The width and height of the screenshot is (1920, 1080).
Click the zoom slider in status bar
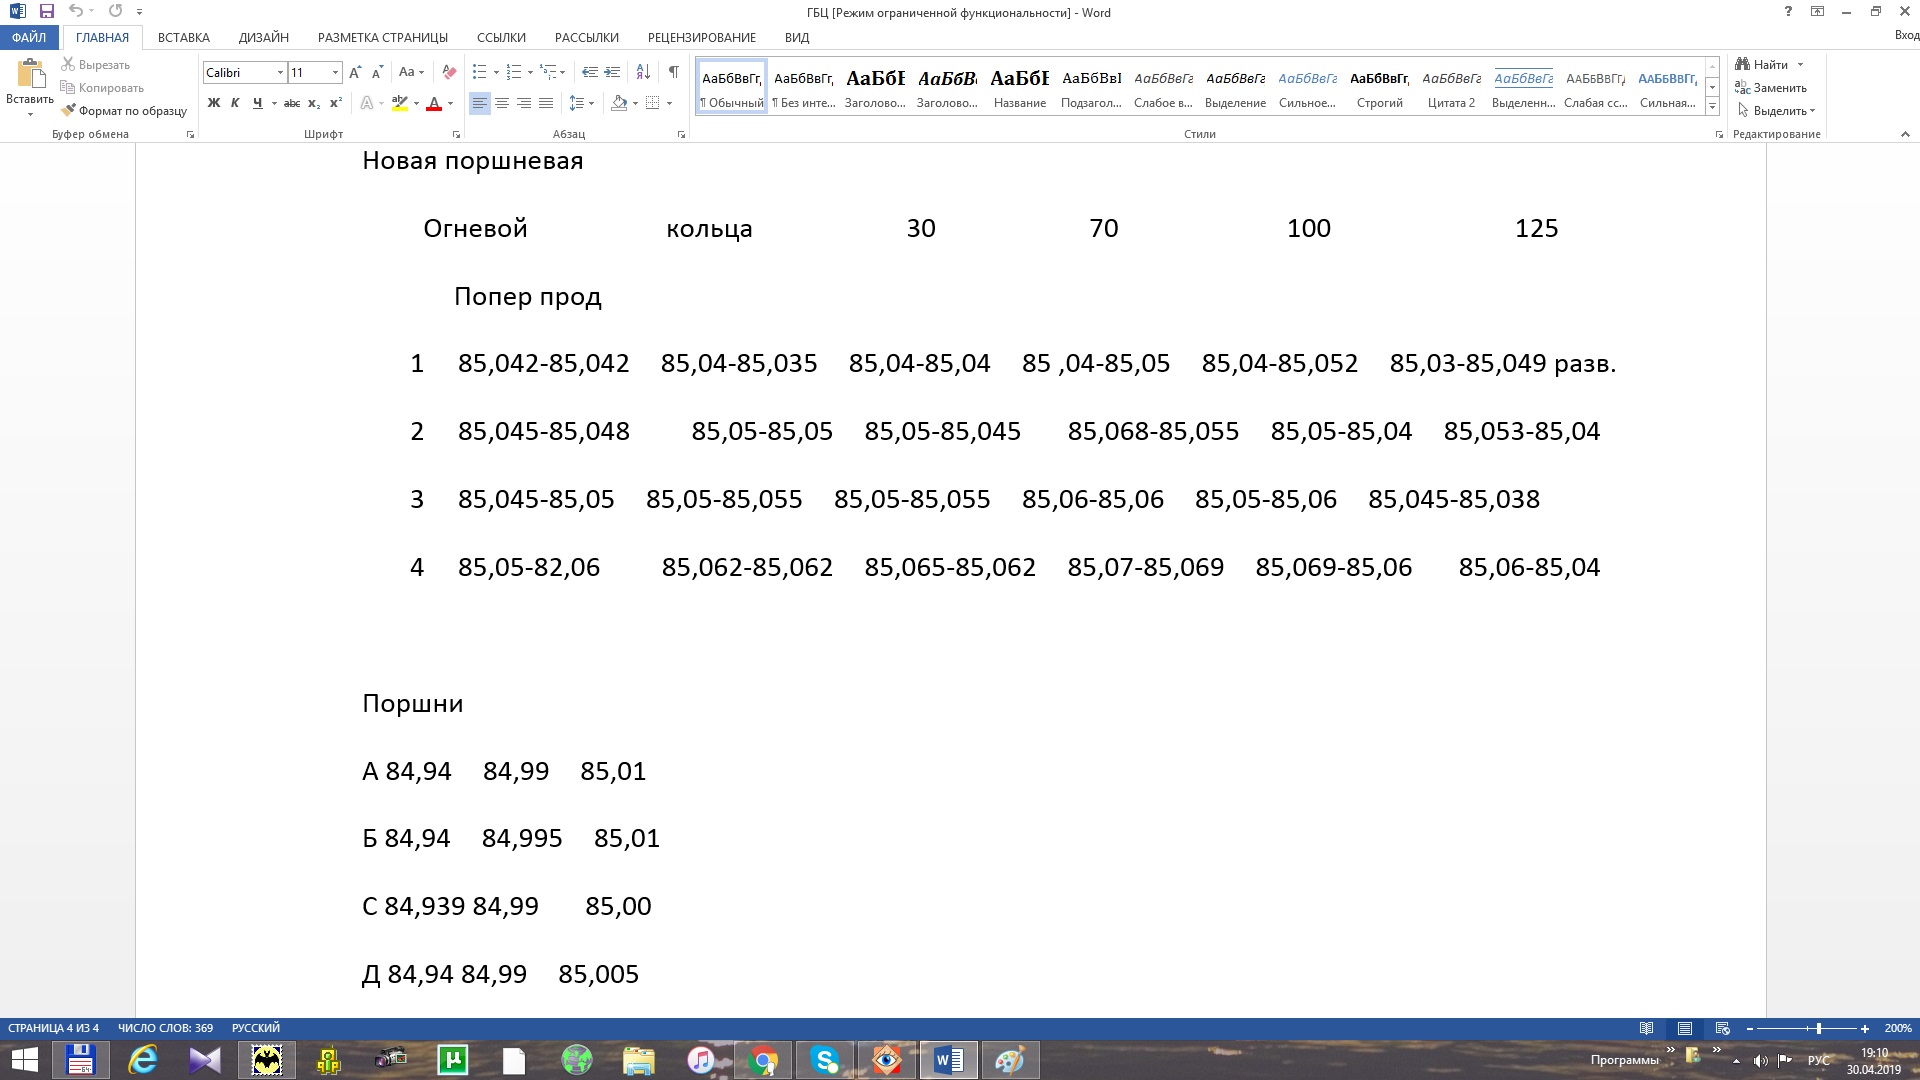tap(1818, 1028)
